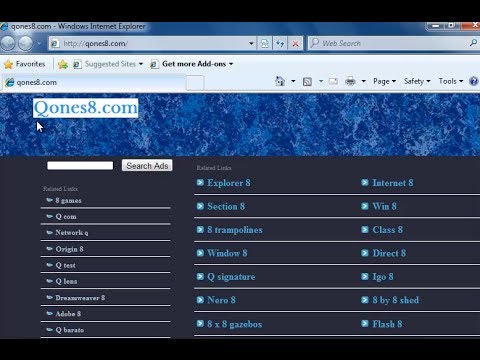Click the Qones8.com site heading
The width and height of the screenshot is (480, 360).
[85, 108]
